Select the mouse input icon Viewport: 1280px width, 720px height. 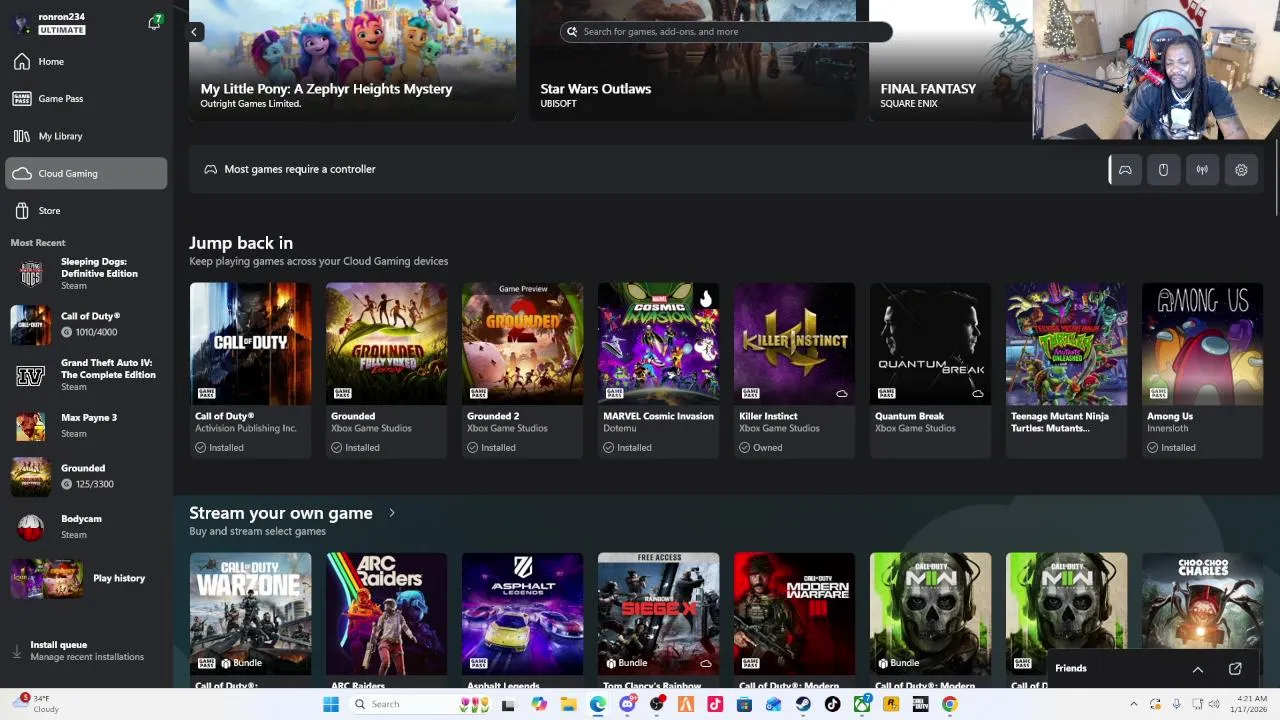1163,170
